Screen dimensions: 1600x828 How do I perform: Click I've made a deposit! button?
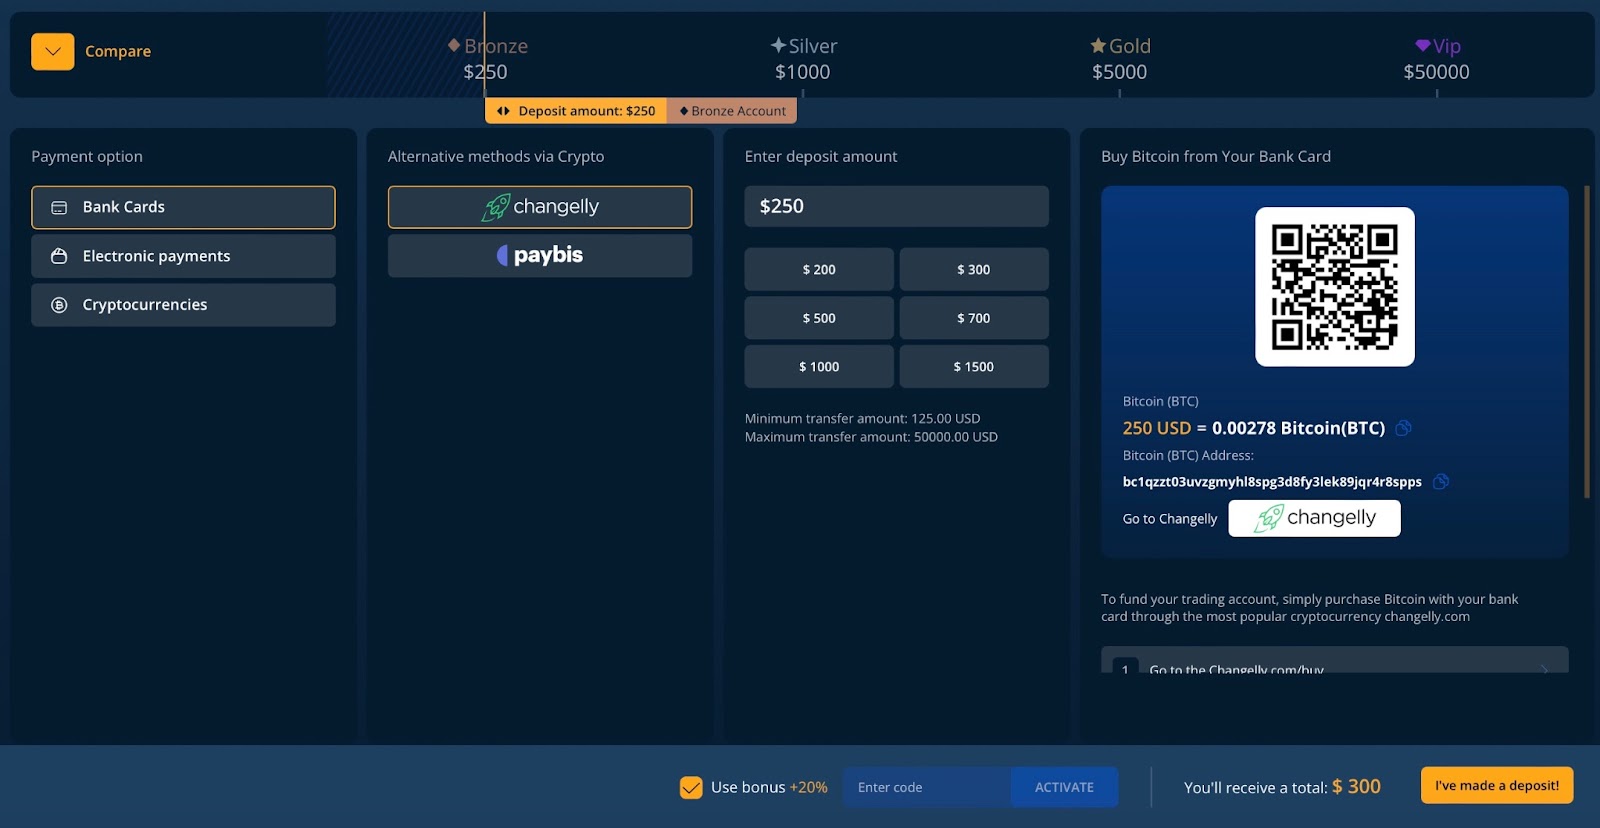(1497, 786)
